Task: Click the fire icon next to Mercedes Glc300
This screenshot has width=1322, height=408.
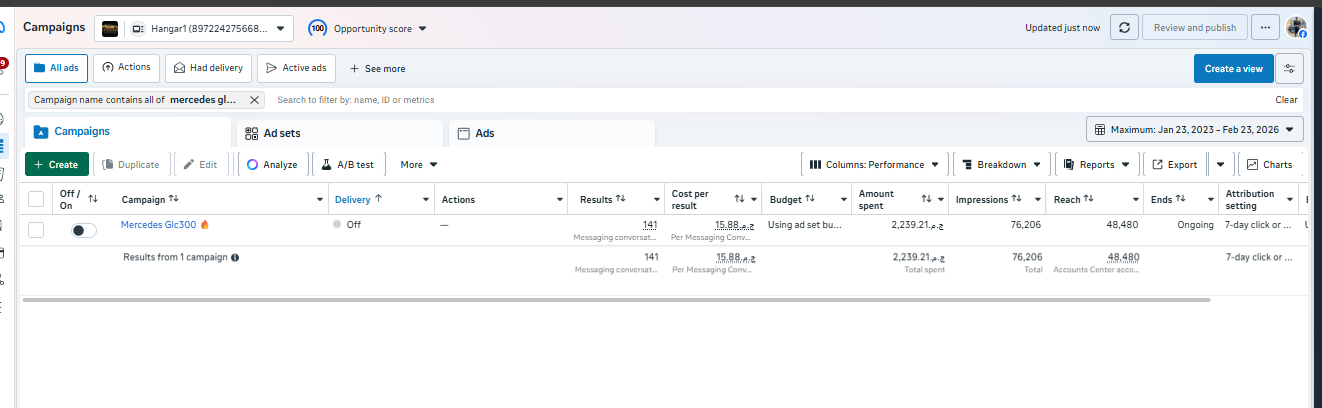Action: coord(205,225)
